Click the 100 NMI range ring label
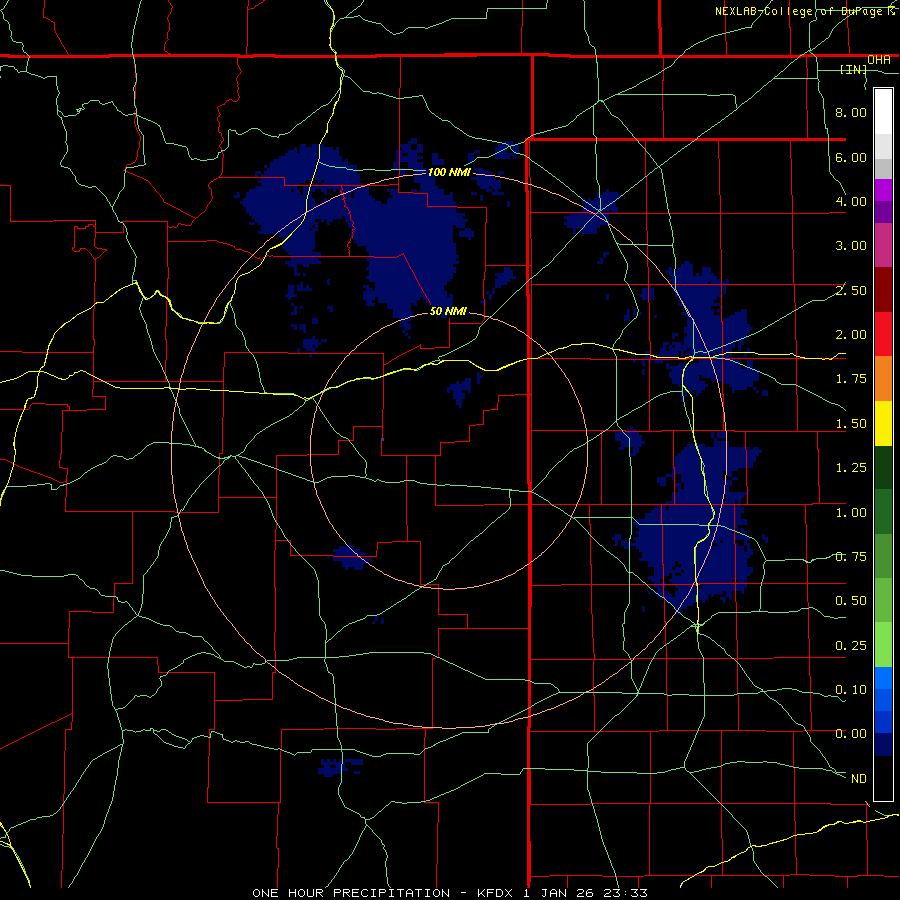This screenshot has height=900, width=900. point(449,172)
